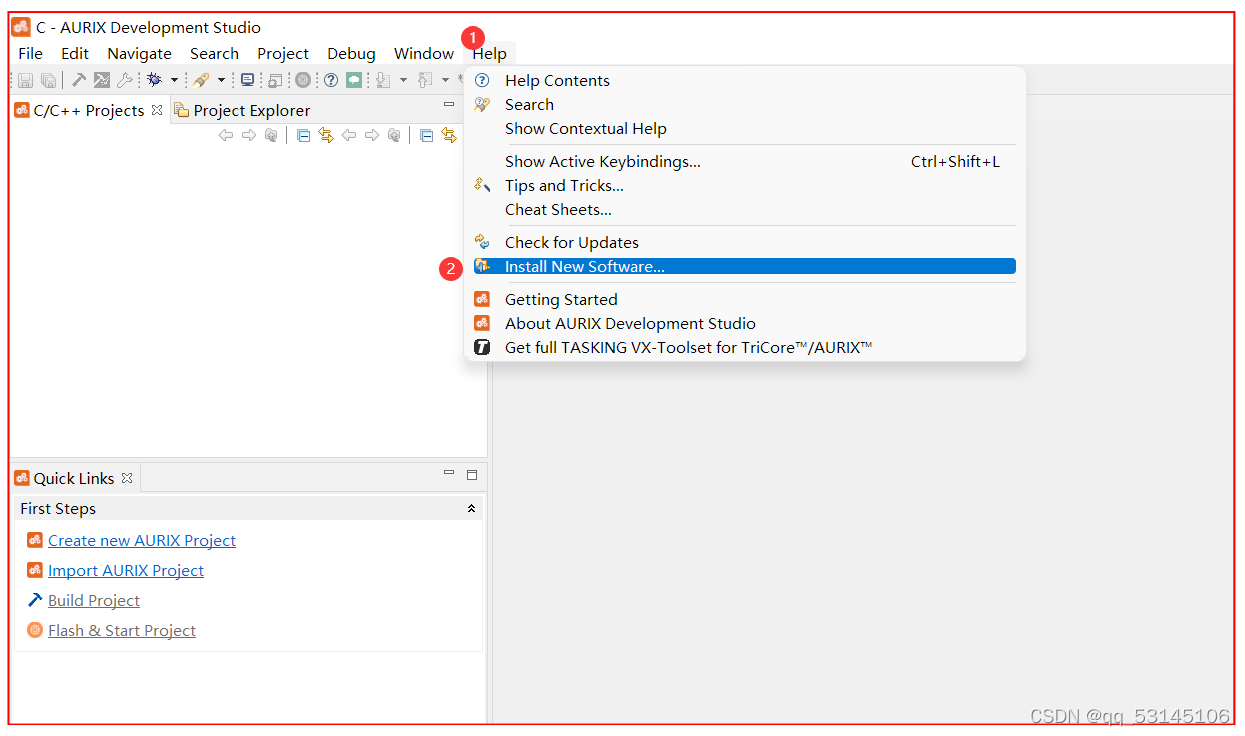Click Create new AURIX Project link
Image resolution: width=1245 pixels, height=736 pixels.
(142, 540)
